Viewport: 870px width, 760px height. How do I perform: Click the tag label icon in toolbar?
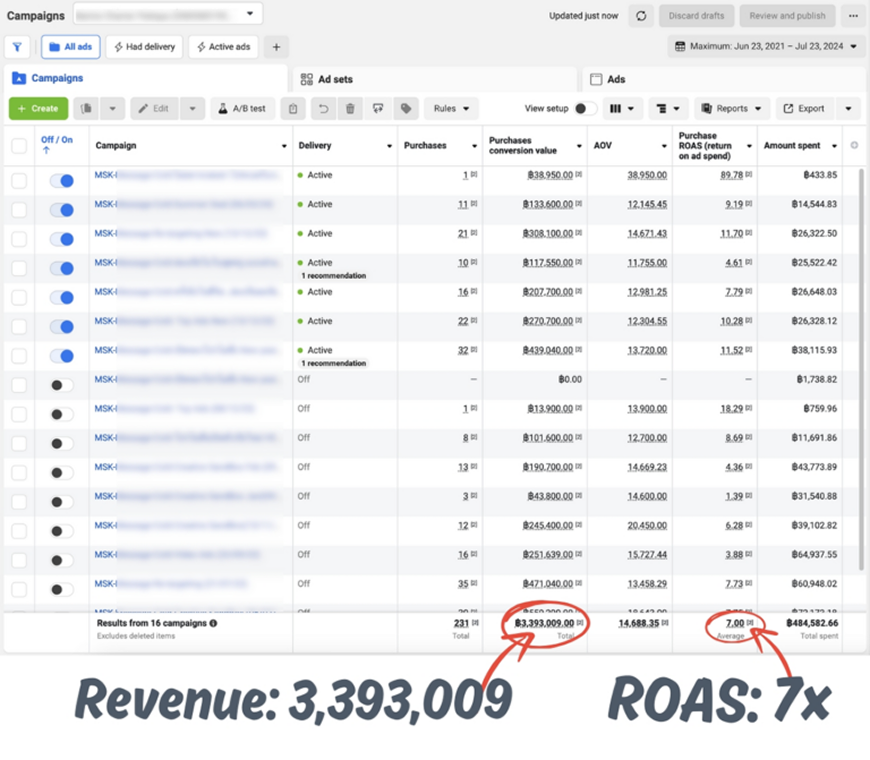pyautogui.click(x=406, y=109)
